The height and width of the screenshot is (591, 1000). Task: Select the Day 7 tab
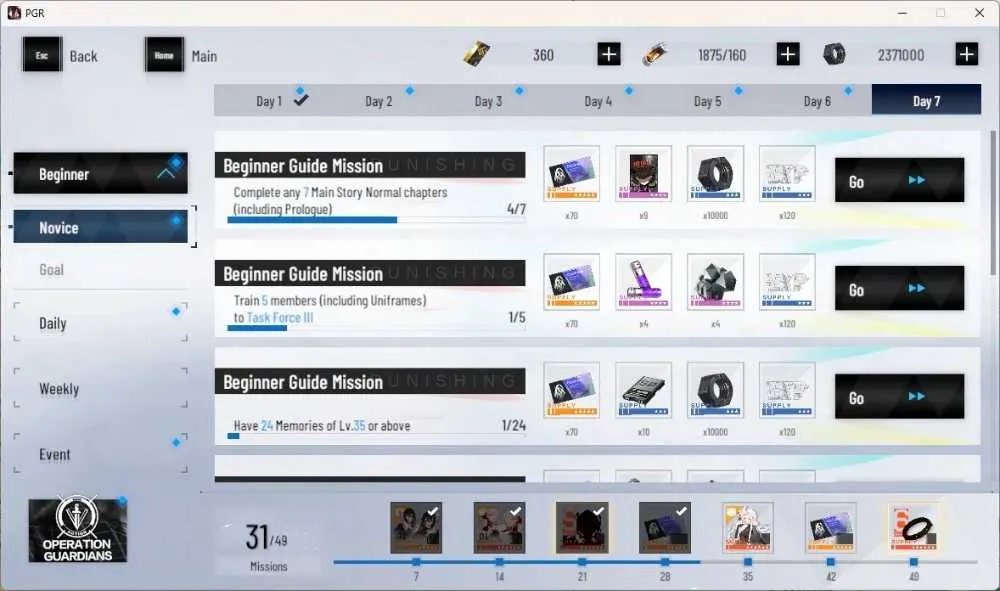(926, 101)
